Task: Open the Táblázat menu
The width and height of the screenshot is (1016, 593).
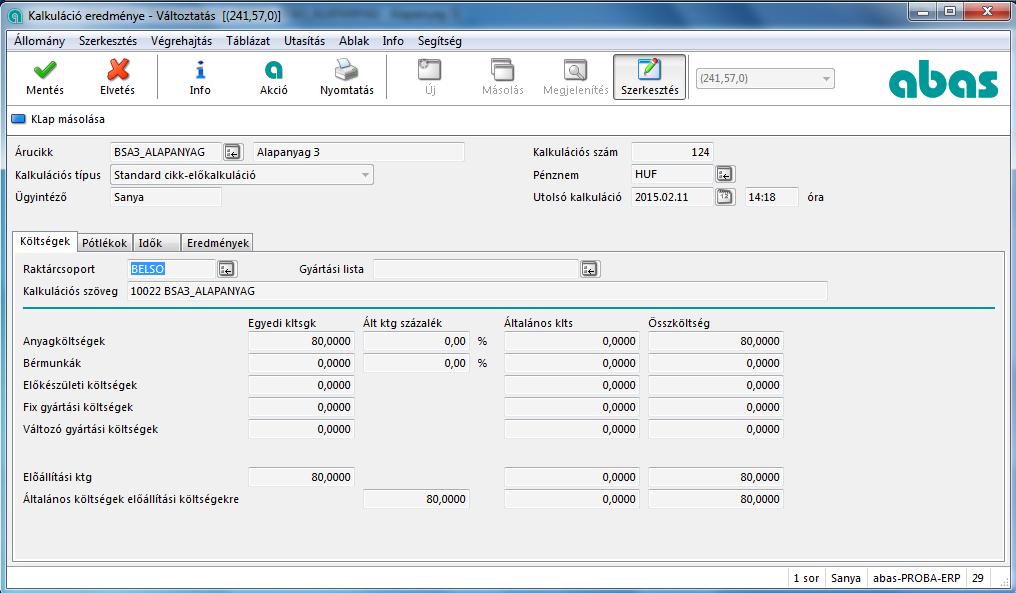Action: [x=248, y=41]
